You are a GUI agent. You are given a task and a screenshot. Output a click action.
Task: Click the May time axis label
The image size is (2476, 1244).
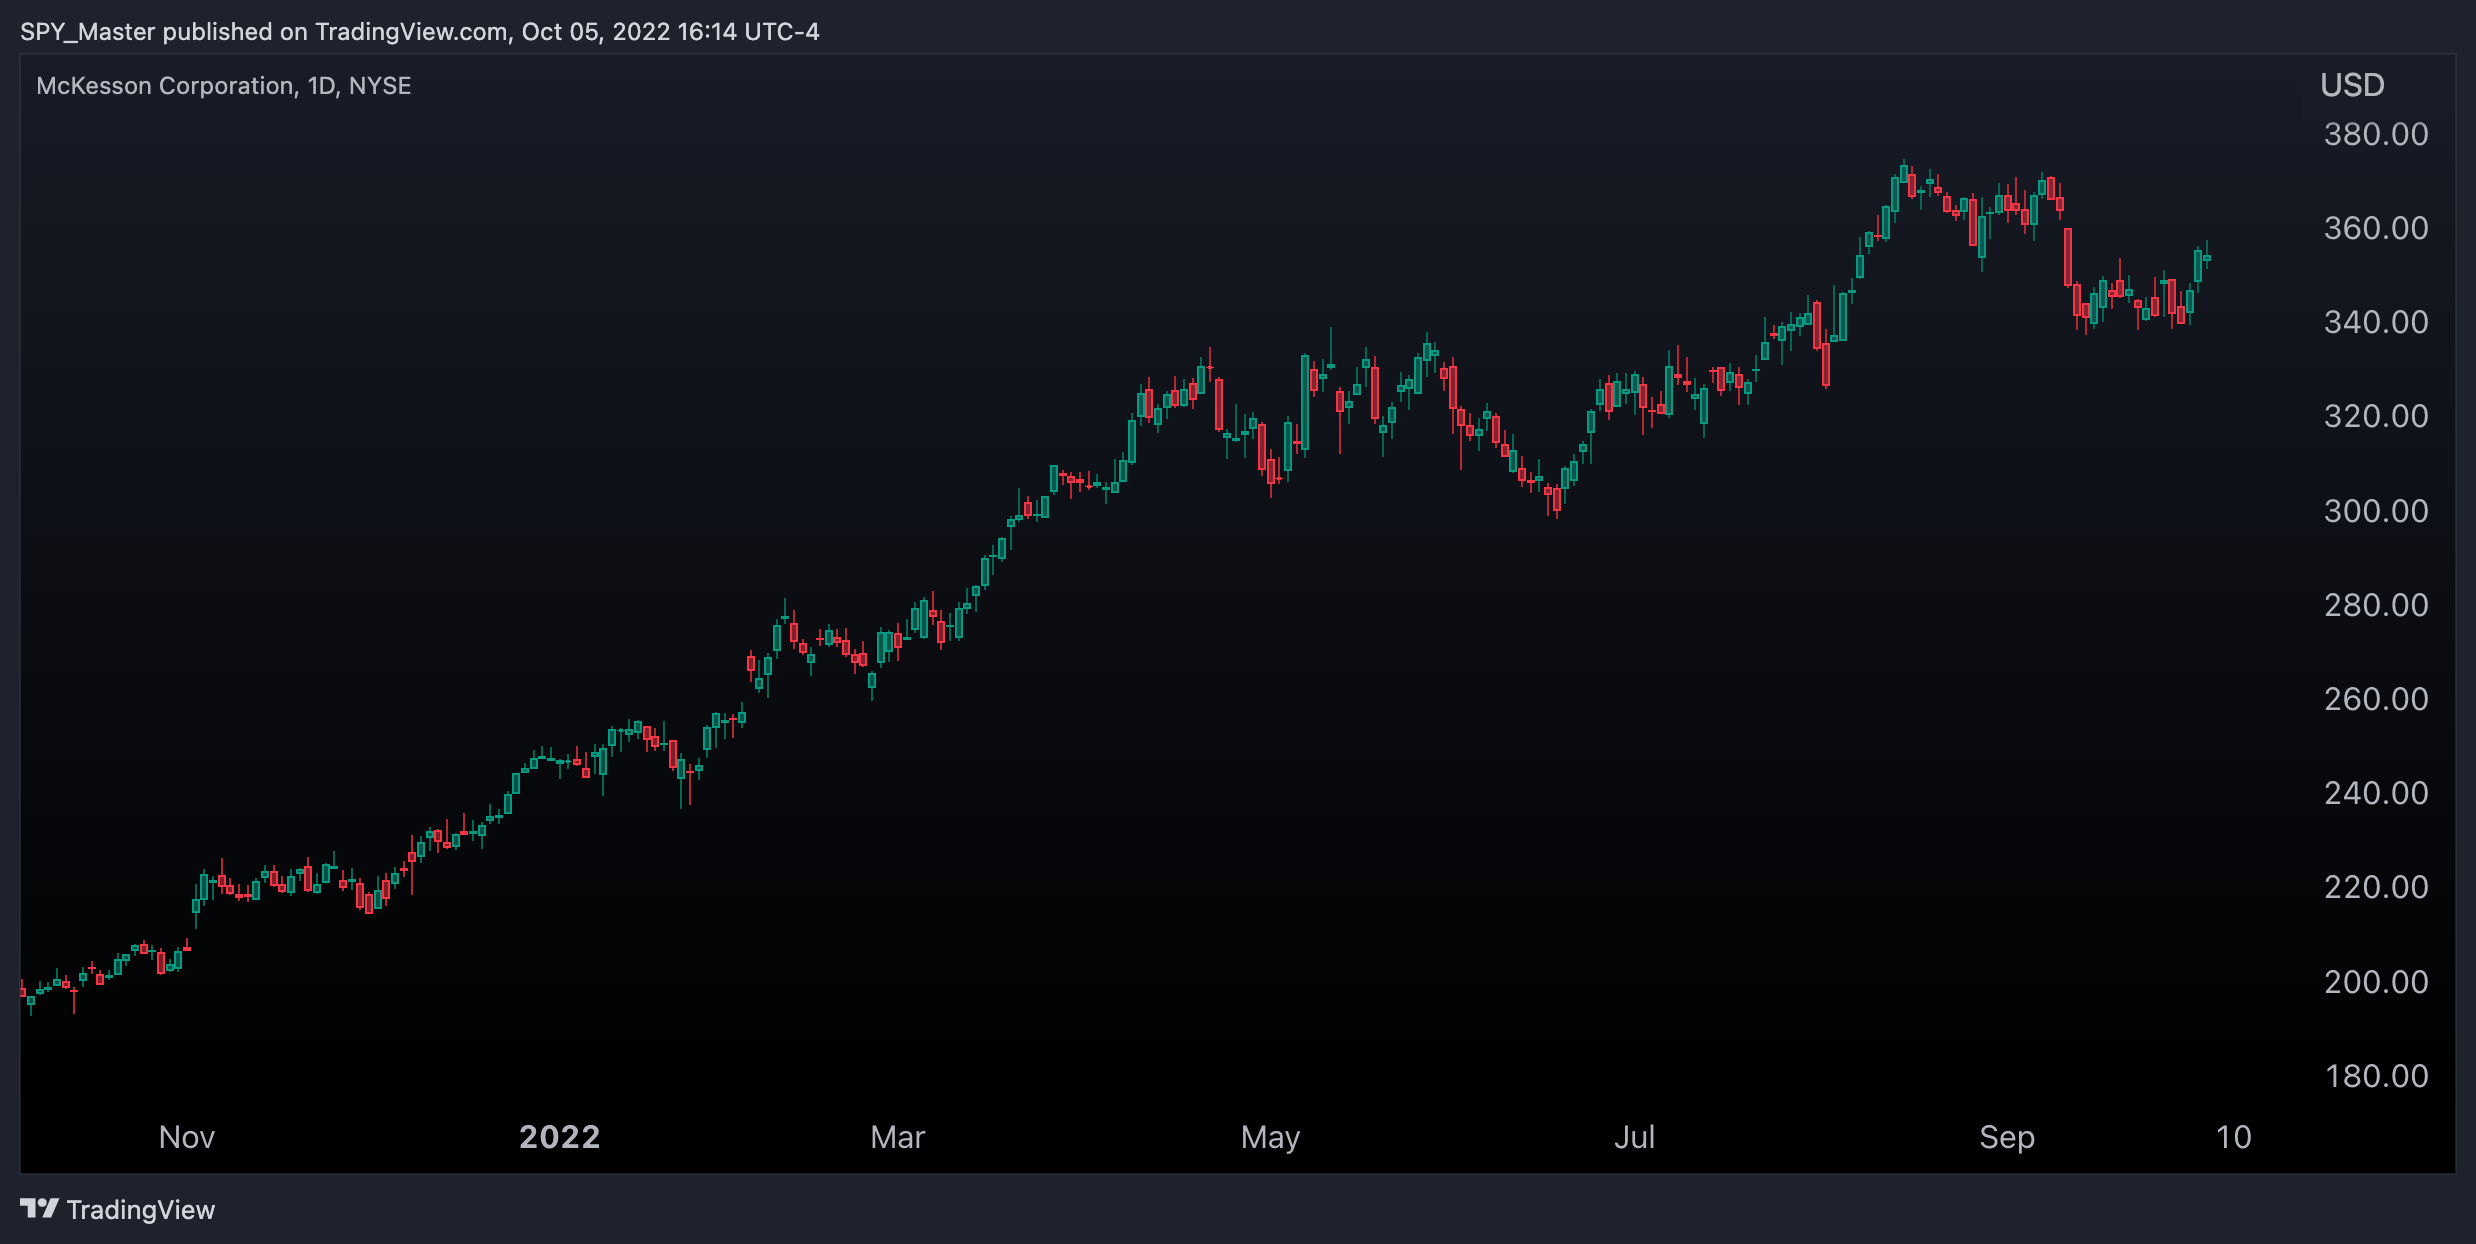point(1271,1138)
